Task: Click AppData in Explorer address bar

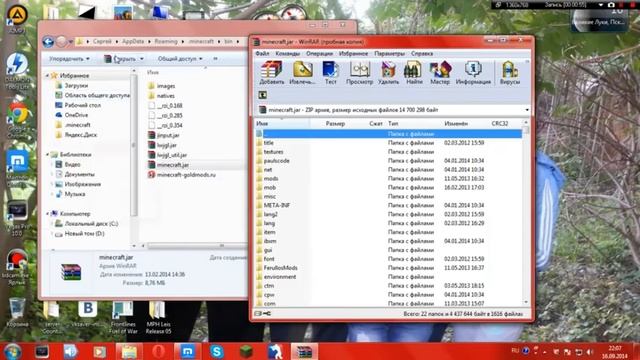Action: [x=133, y=42]
